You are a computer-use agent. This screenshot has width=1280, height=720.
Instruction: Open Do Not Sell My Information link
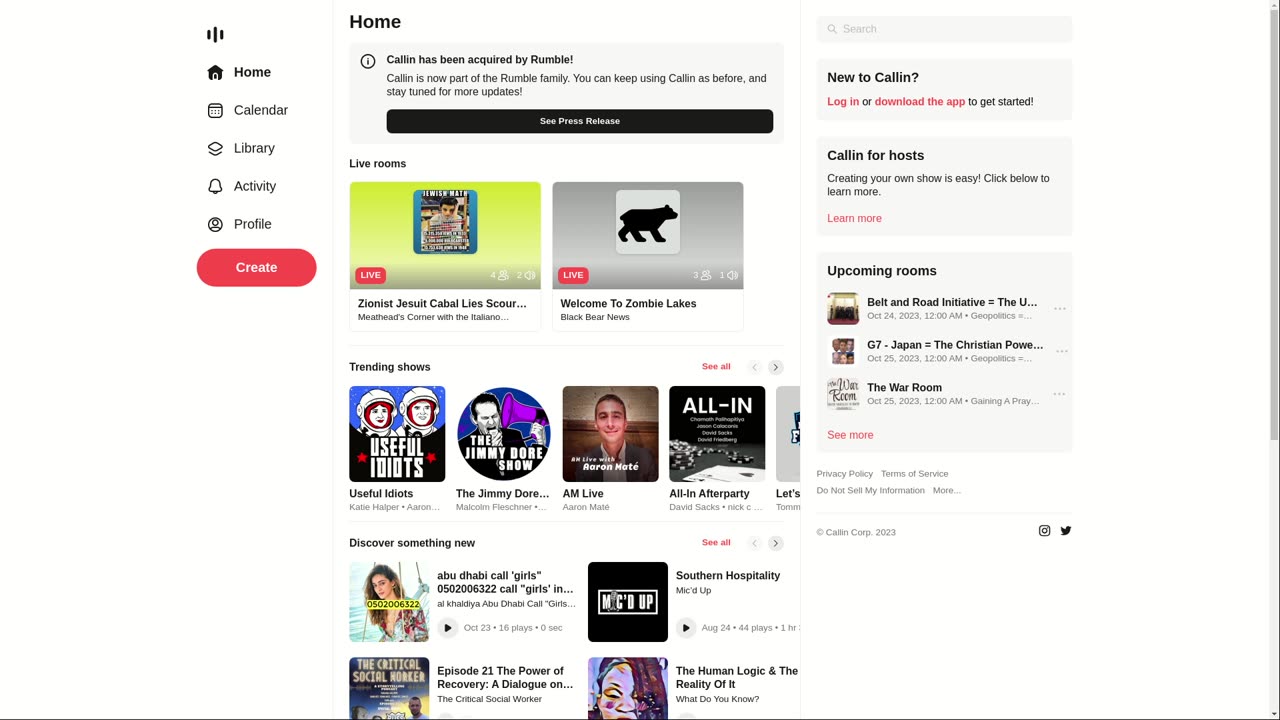(x=871, y=490)
